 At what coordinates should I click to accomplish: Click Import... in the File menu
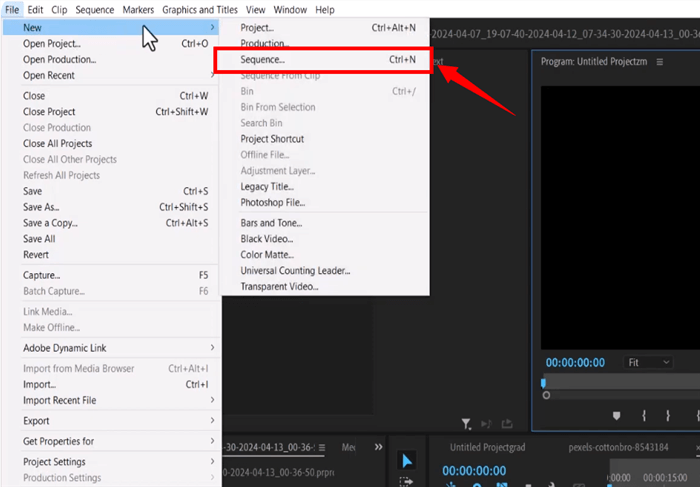pos(39,384)
